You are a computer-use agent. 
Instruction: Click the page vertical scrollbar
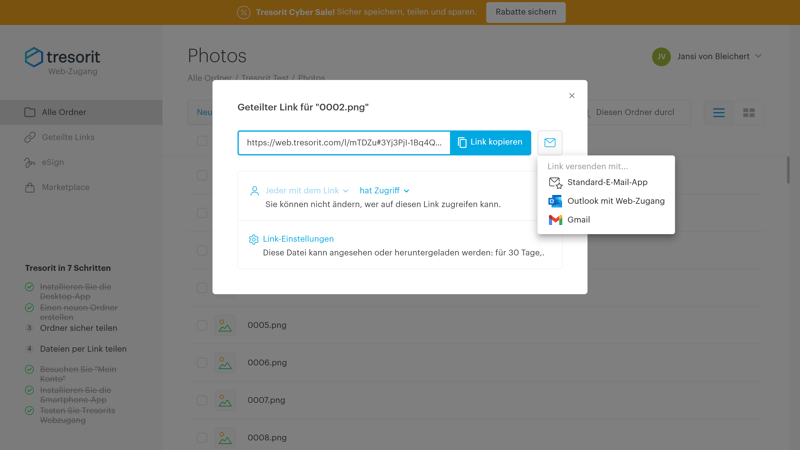tap(788, 170)
